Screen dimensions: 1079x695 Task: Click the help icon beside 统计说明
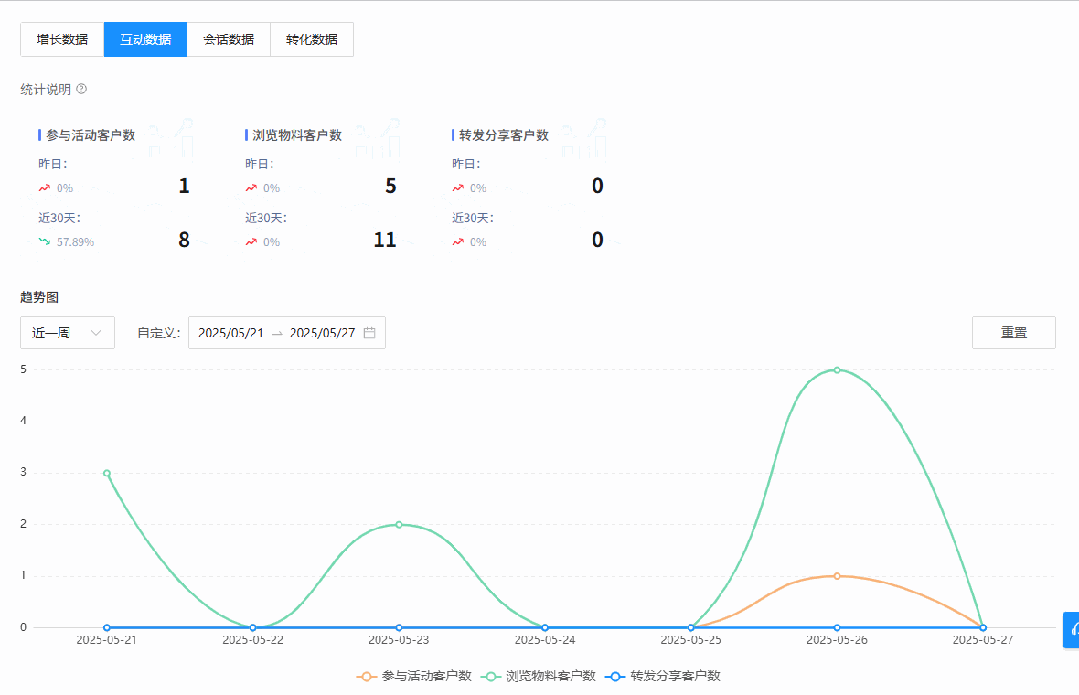coord(82,89)
